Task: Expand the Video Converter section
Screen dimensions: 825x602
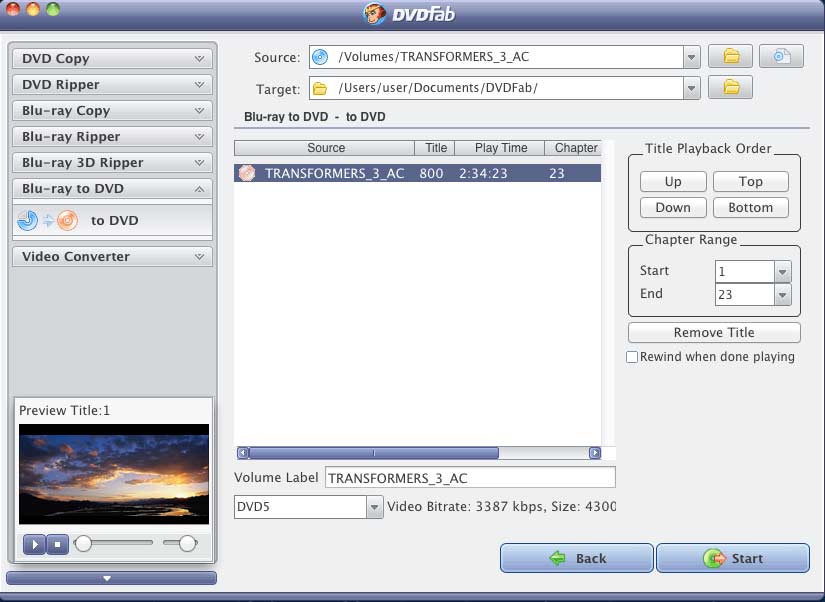Action: 112,257
